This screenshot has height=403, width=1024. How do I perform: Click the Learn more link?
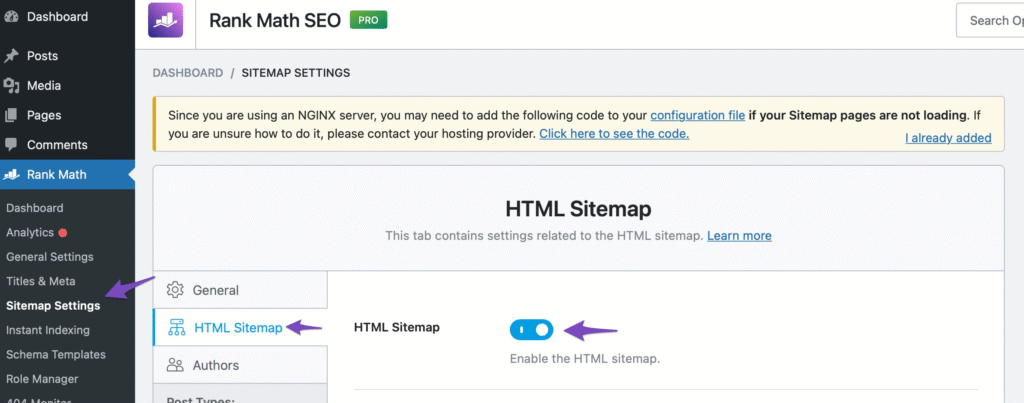pyautogui.click(x=739, y=236)
